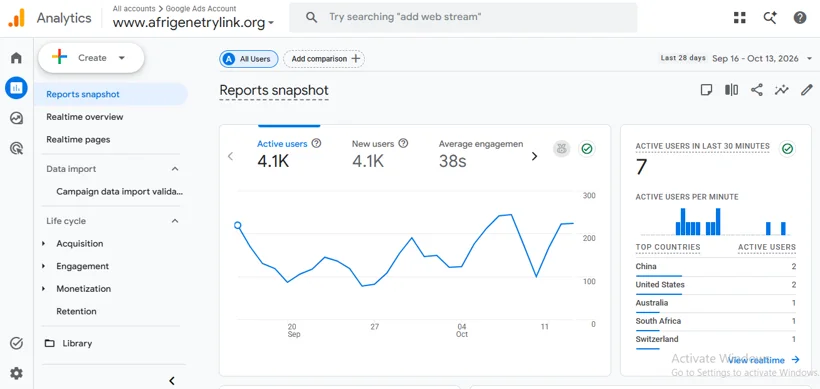820x389 pixels.
Task: Open the Retention report
Action: click(x=76, y=311)
